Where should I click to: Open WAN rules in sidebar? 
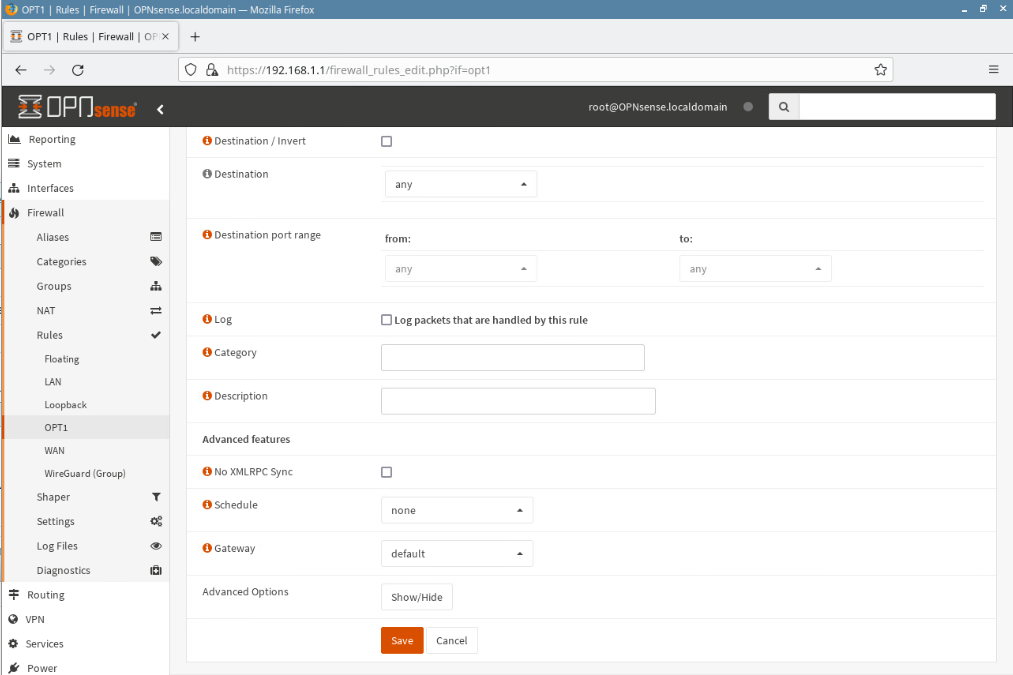pyautogui.click(x=54, y=451)
